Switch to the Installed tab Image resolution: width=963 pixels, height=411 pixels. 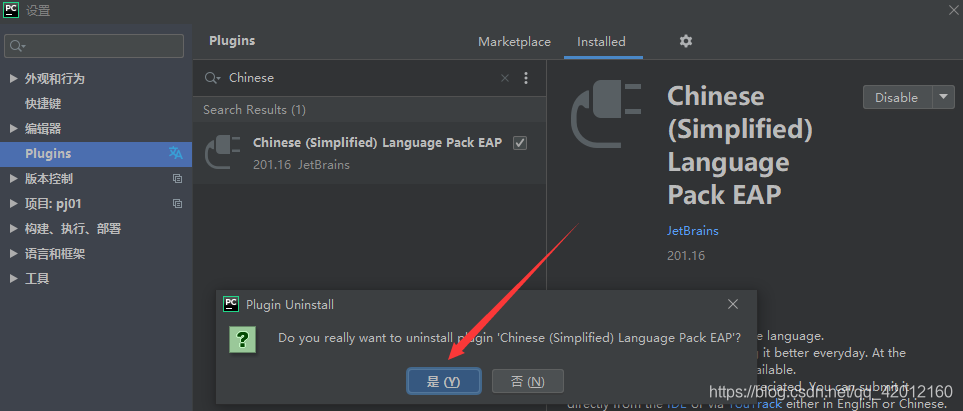point(601,42)
